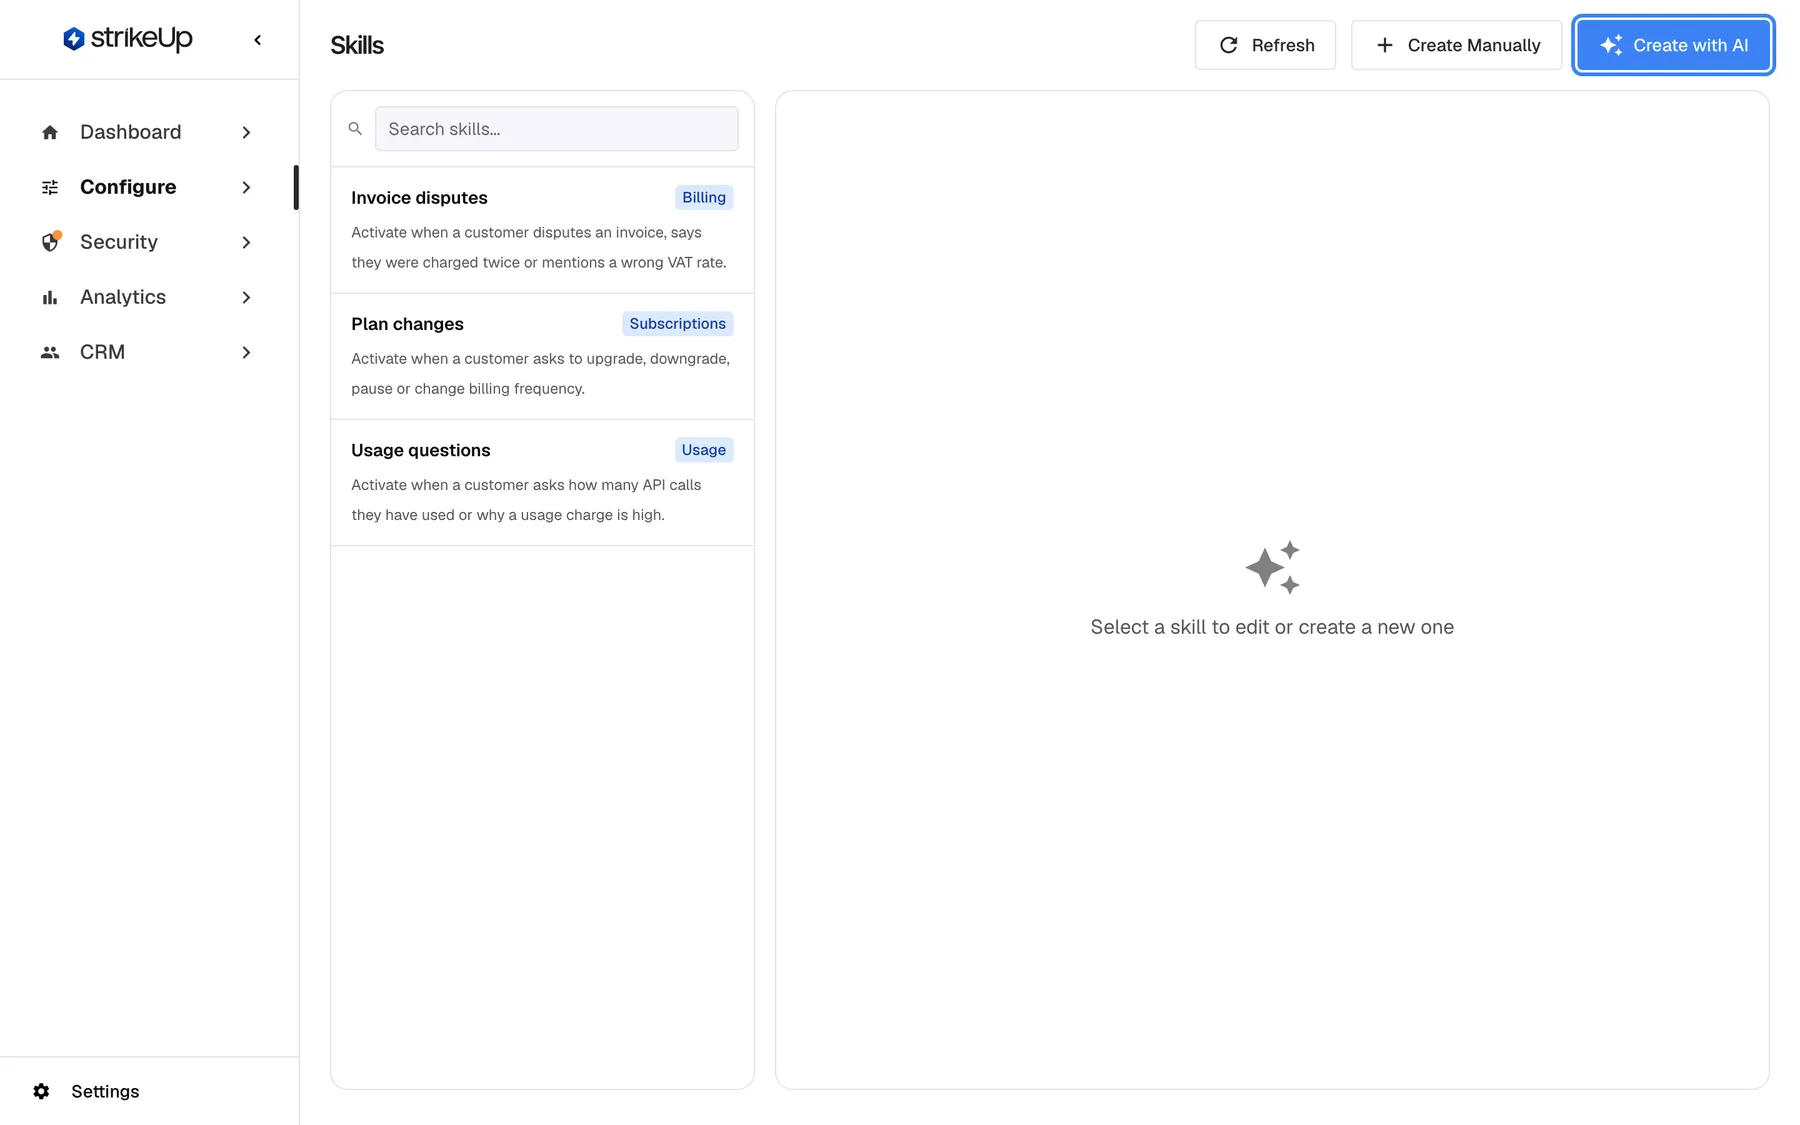Click the Subscriptions tag
Screen dimensions: 1800x1125
click(677, 323)
